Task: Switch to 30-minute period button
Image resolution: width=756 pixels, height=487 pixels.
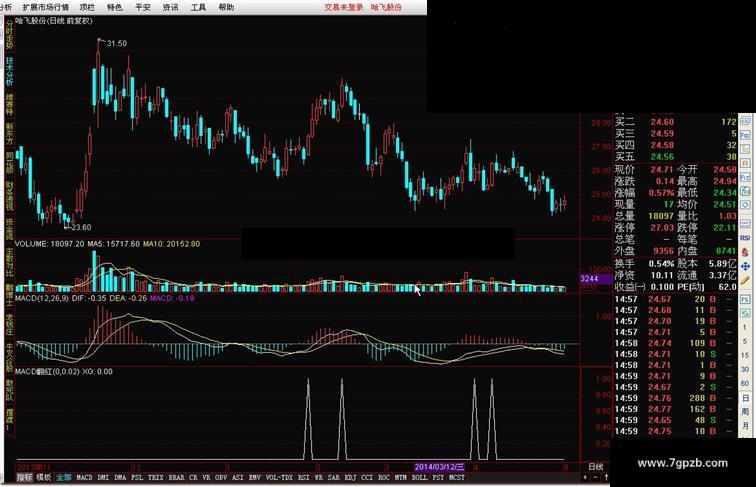Action: 745,369
